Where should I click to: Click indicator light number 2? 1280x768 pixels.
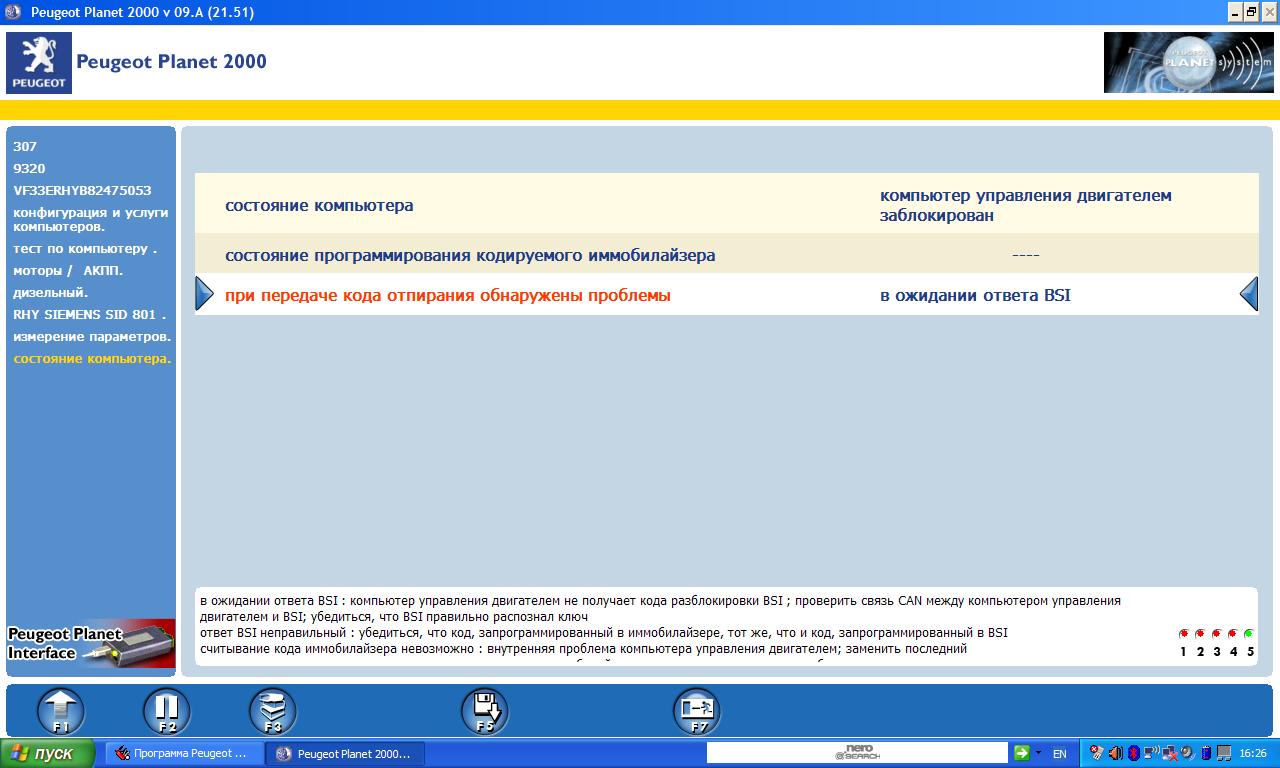click(x=1200, y=634)
